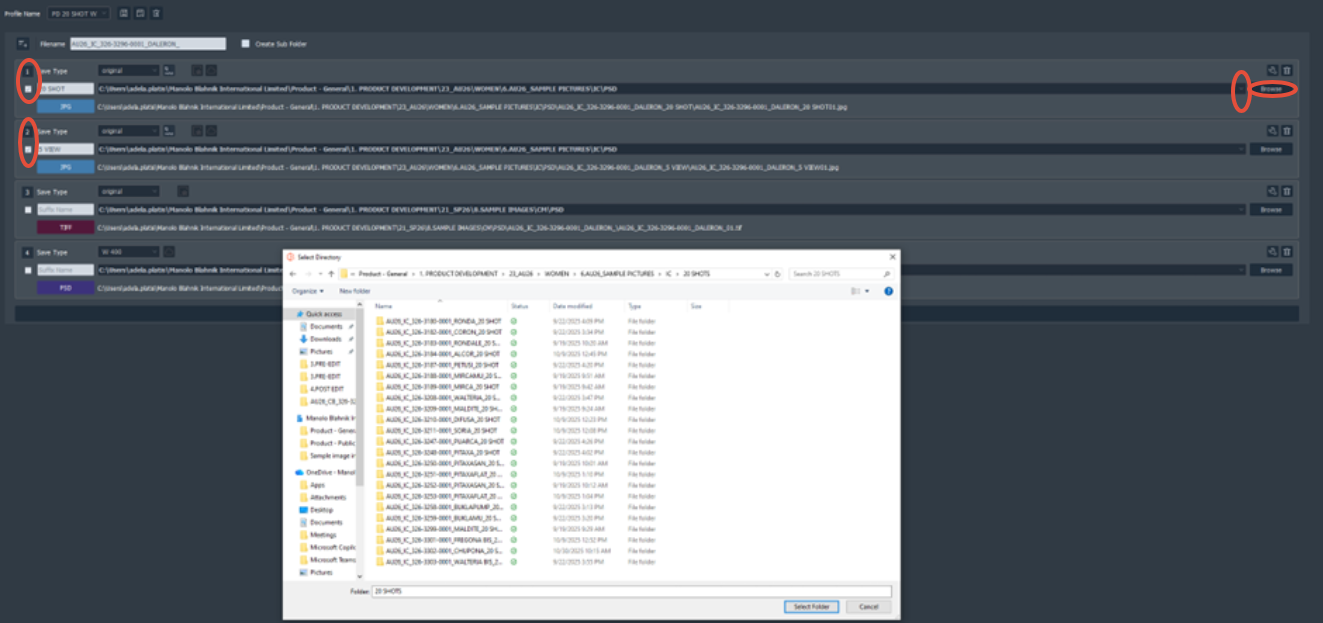This screenshot has height=623, width=1323.
Task: Duplicate save row 2 with its copy icon
Action: coord(1272,131)
